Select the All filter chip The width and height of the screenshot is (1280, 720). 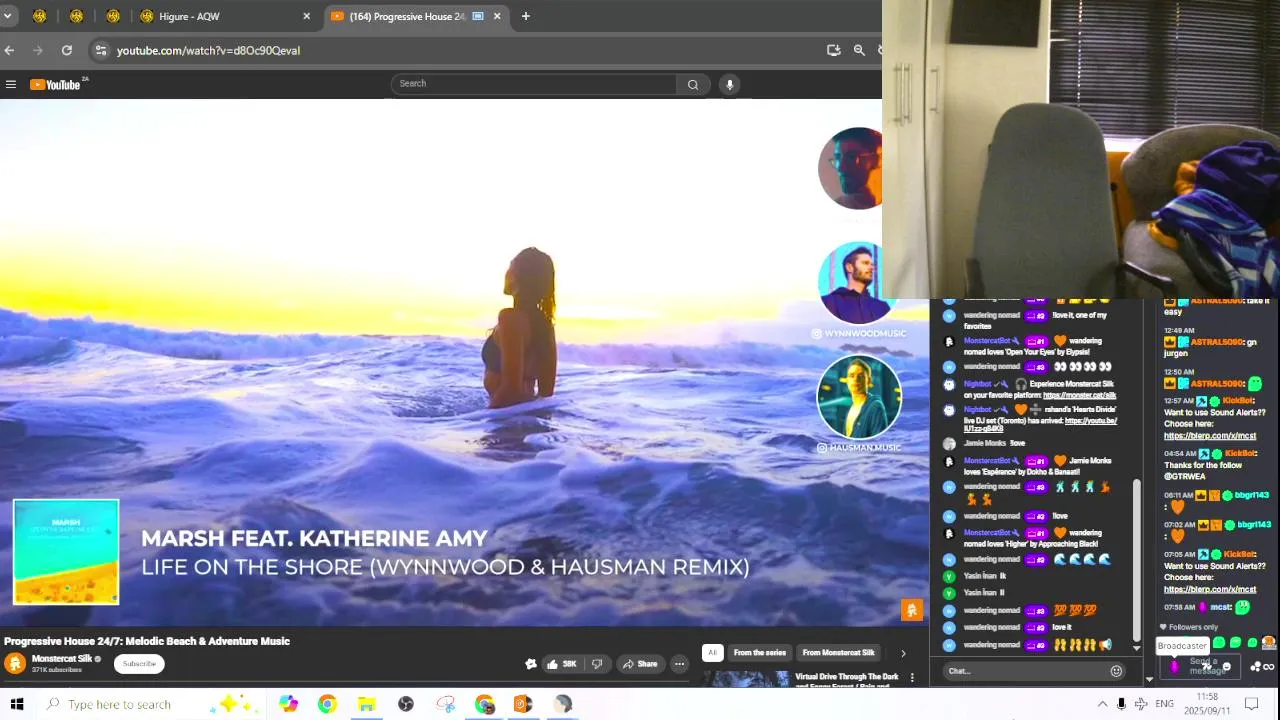coord(712,653)
